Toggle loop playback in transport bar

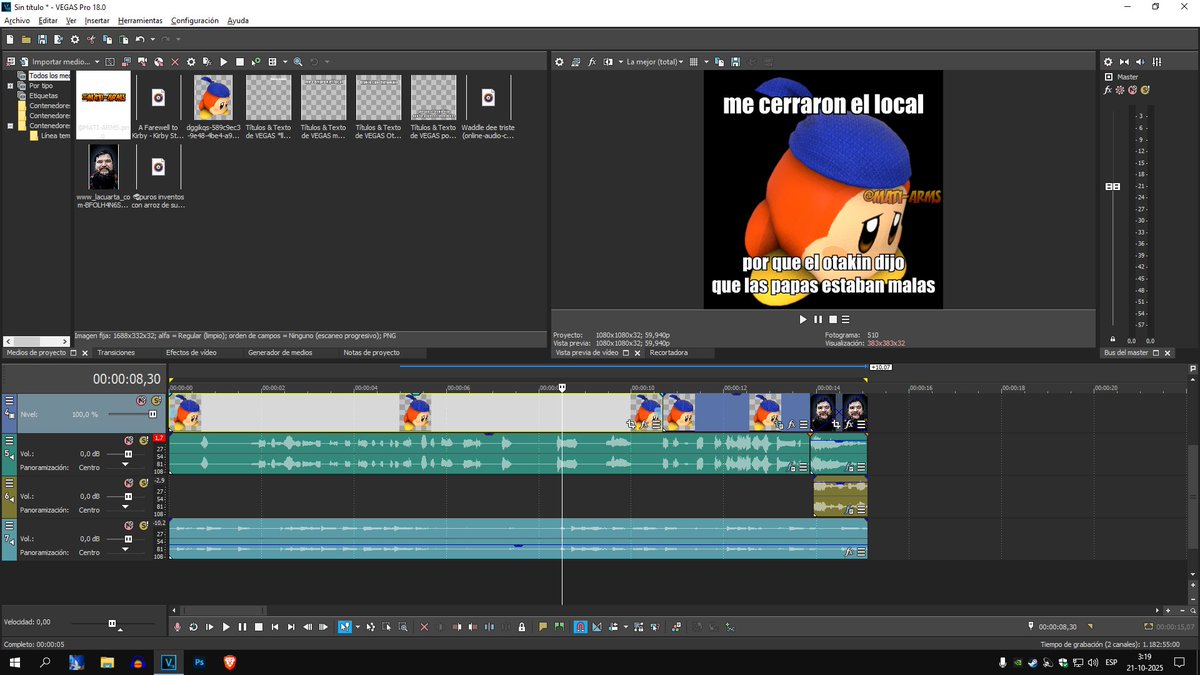click(193, 627)
